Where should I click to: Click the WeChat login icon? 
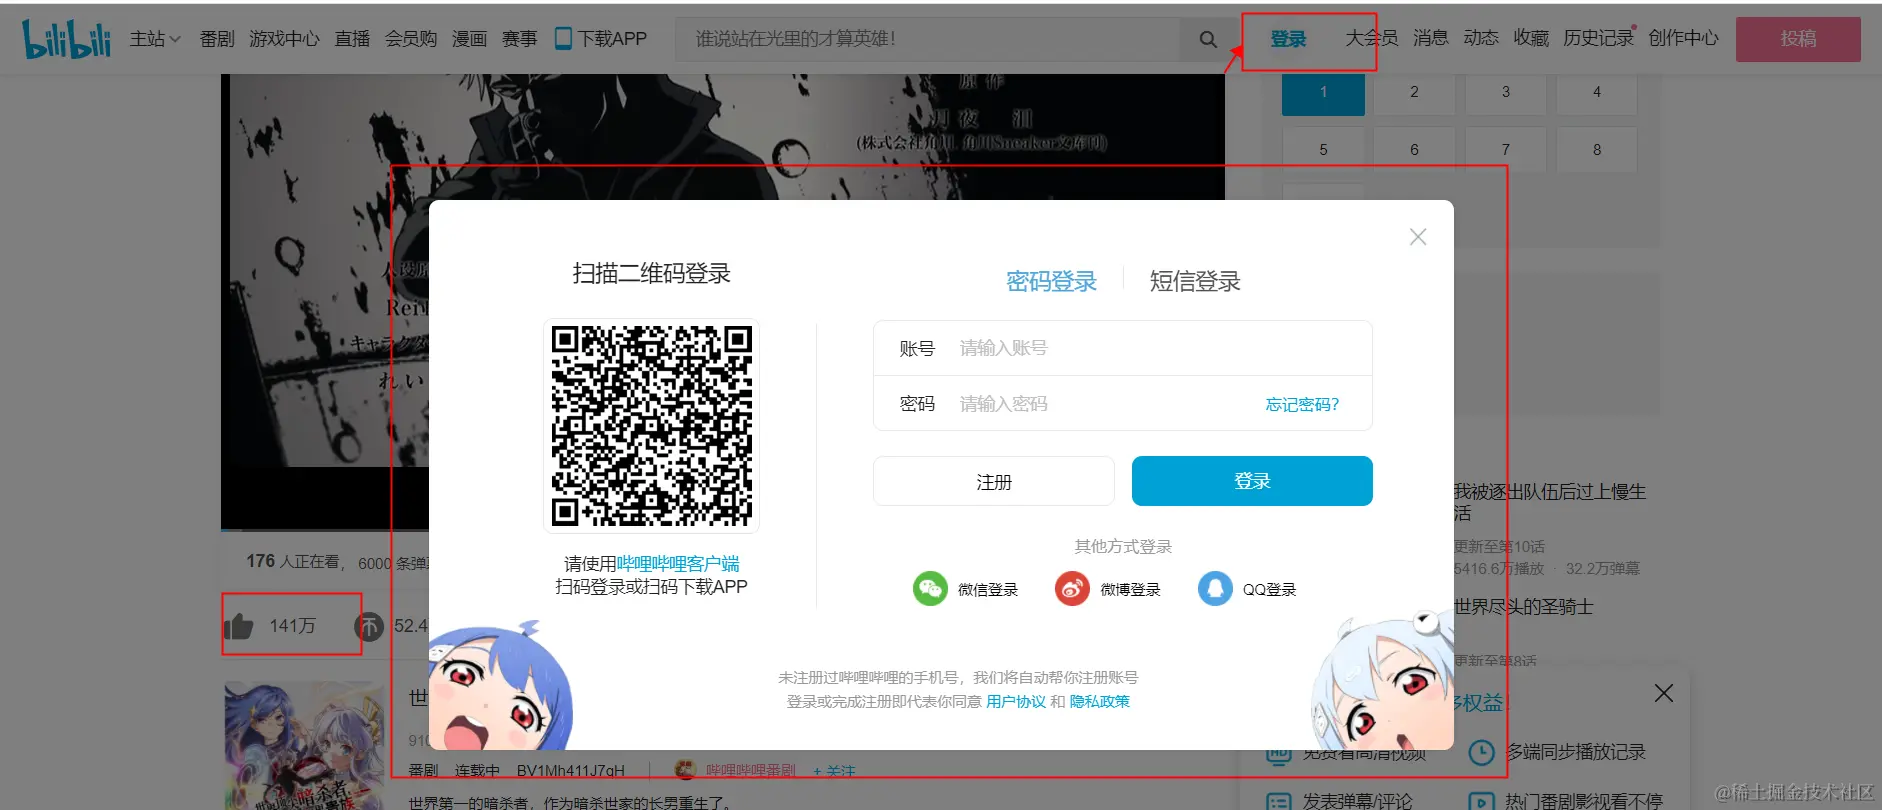click(x=930, y=588)
